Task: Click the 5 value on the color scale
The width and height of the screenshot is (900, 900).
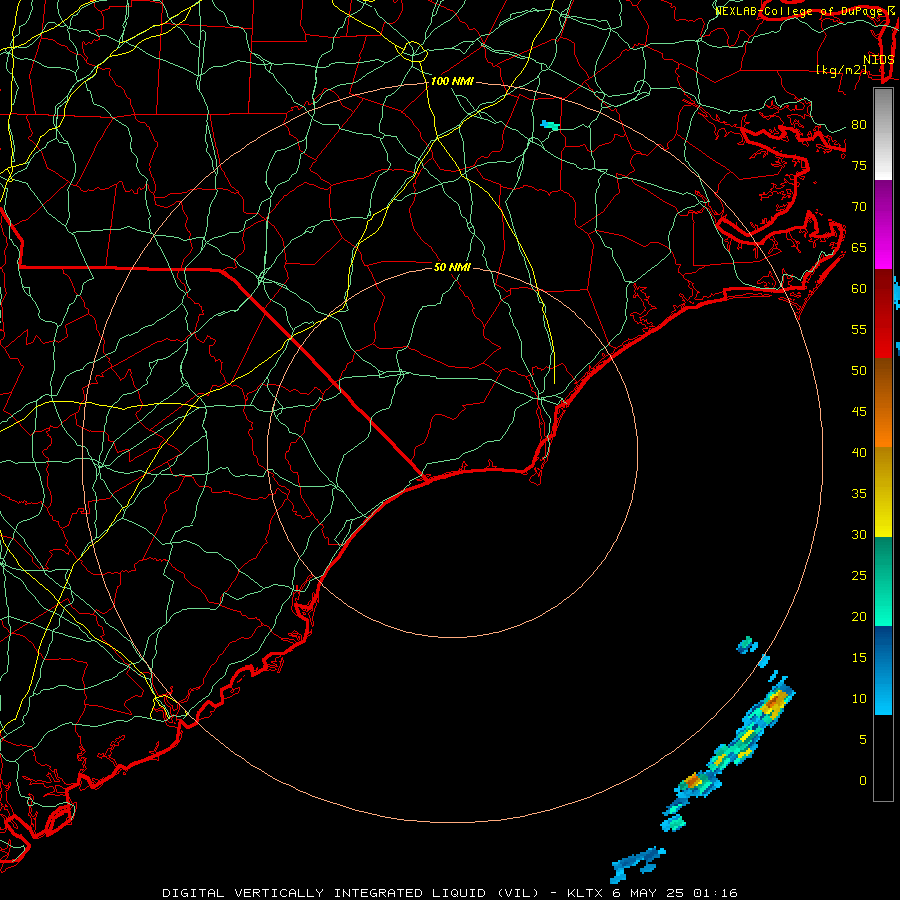Action: (863, 740)
